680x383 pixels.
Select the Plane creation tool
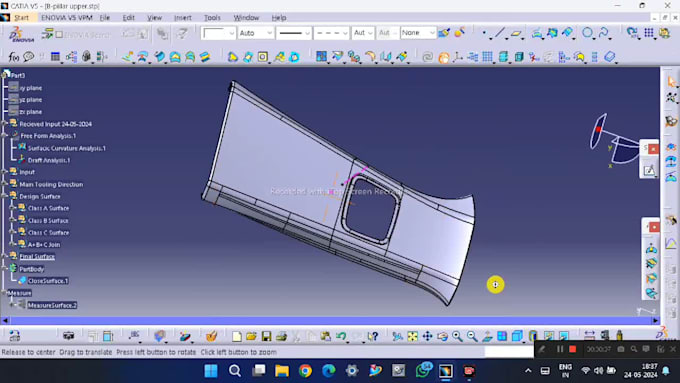coord(516,33)
